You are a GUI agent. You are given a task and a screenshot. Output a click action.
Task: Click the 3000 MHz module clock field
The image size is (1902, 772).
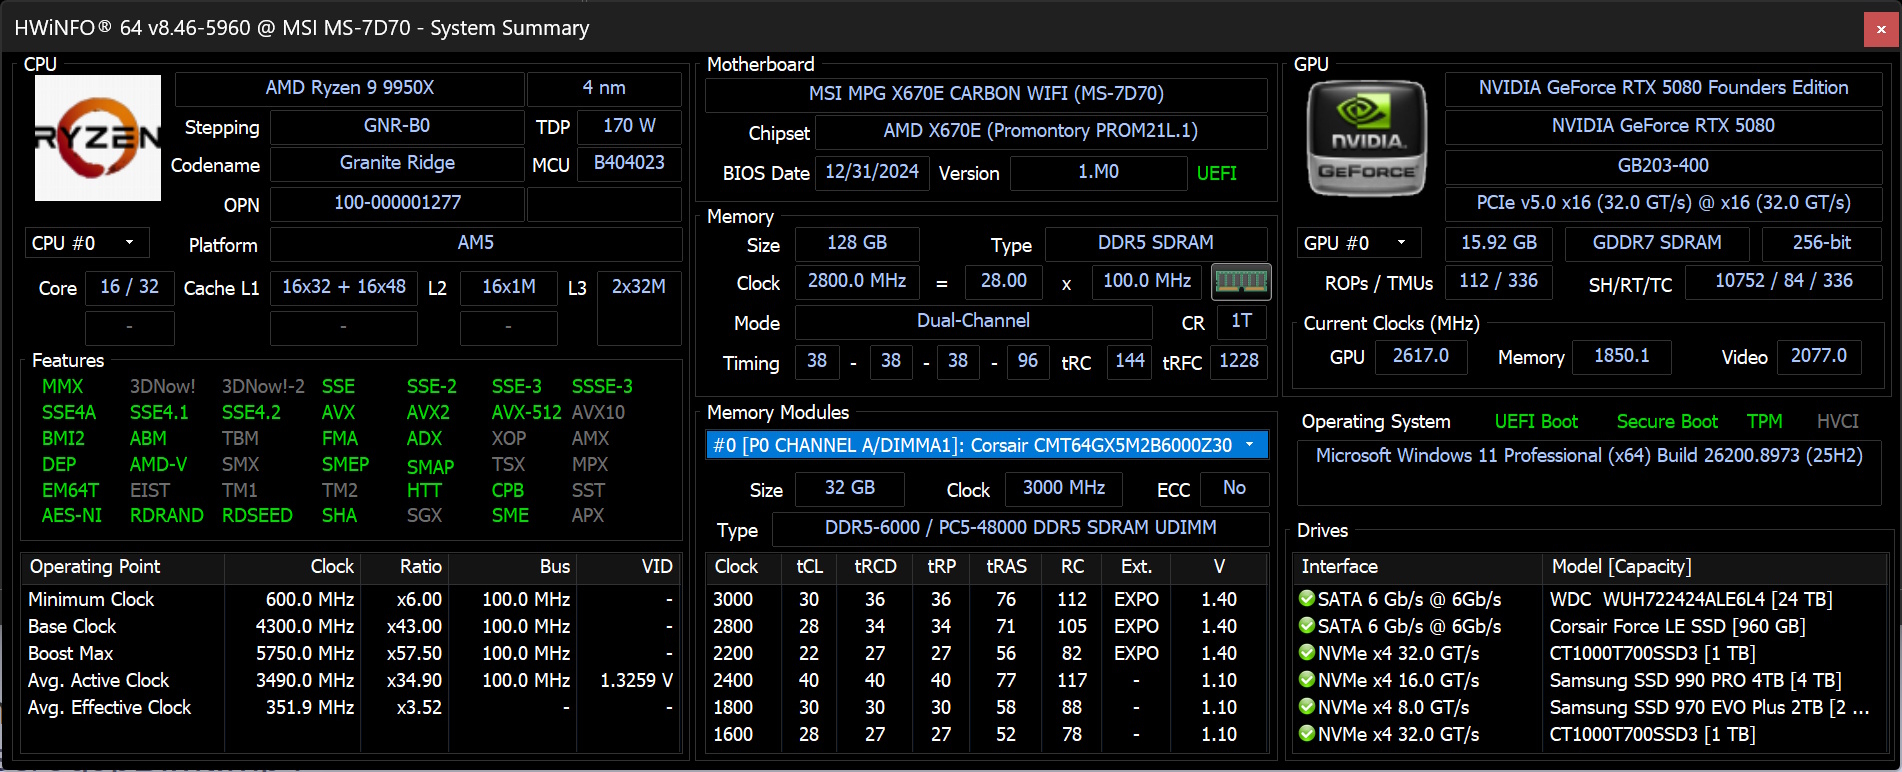pos(1064,488)
